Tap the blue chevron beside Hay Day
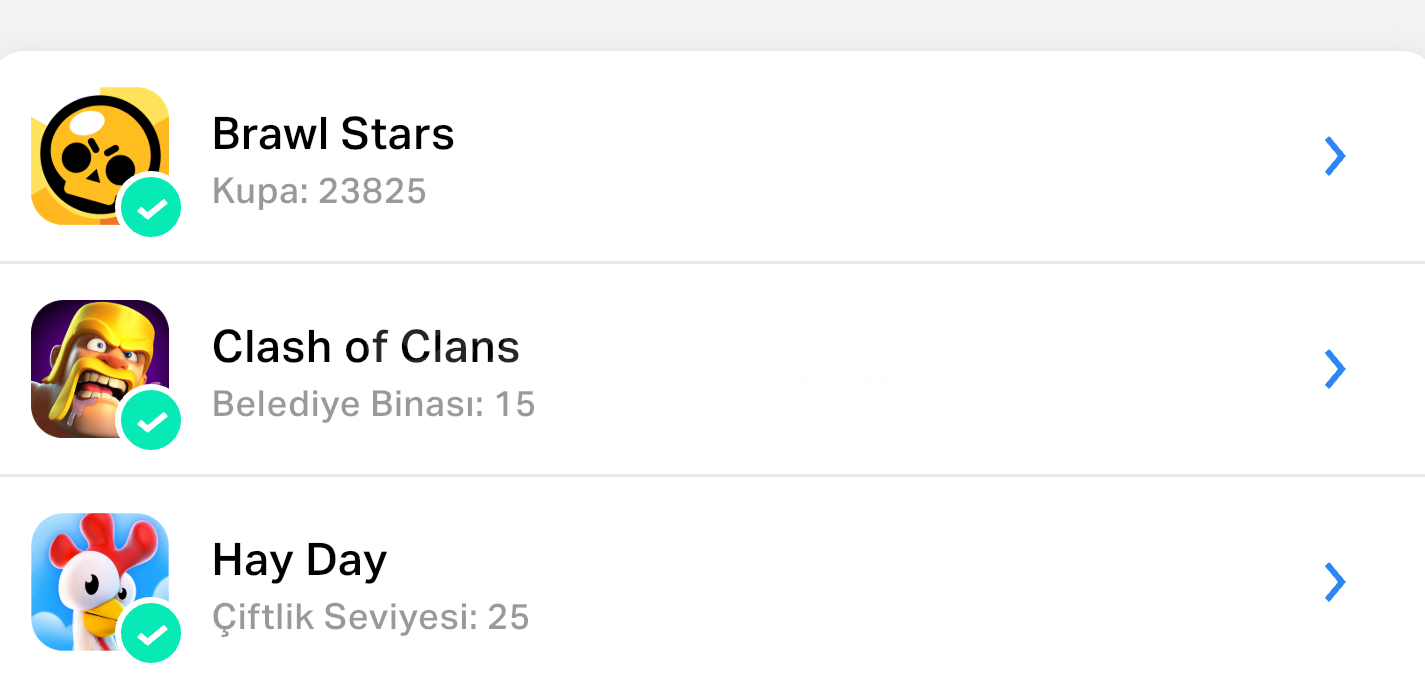The width and height of the screenshot is (1425, 673). tap(1334, 582)
